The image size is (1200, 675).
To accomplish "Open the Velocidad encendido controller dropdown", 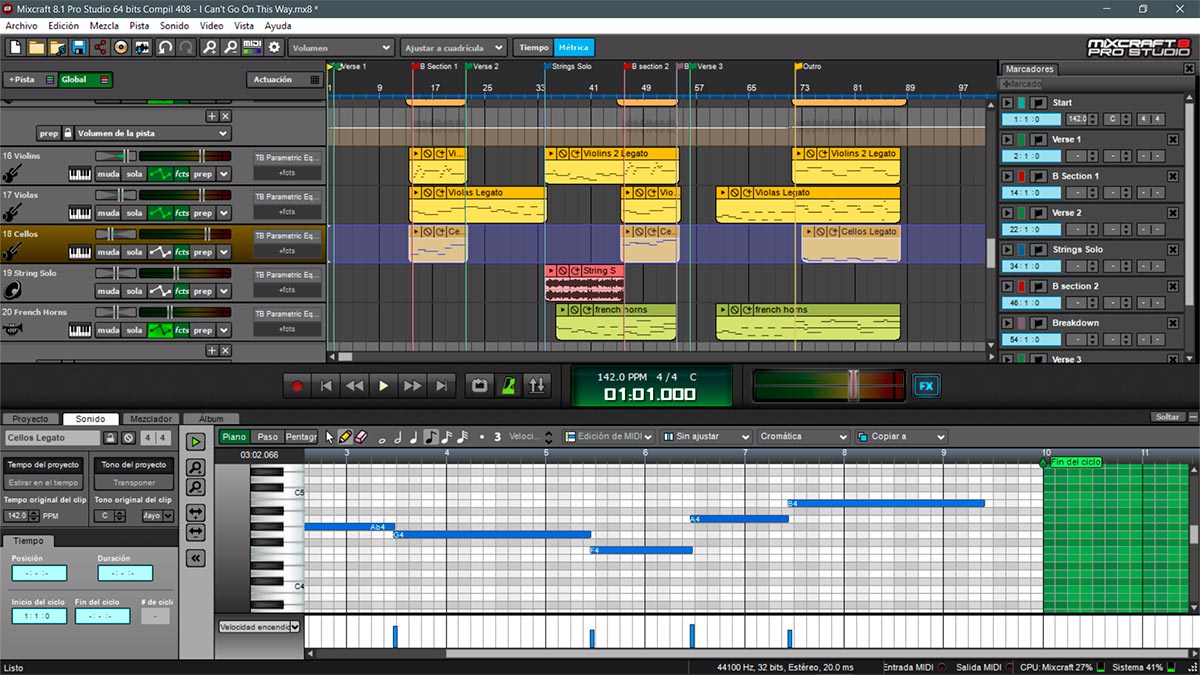I will coord(260,627).
